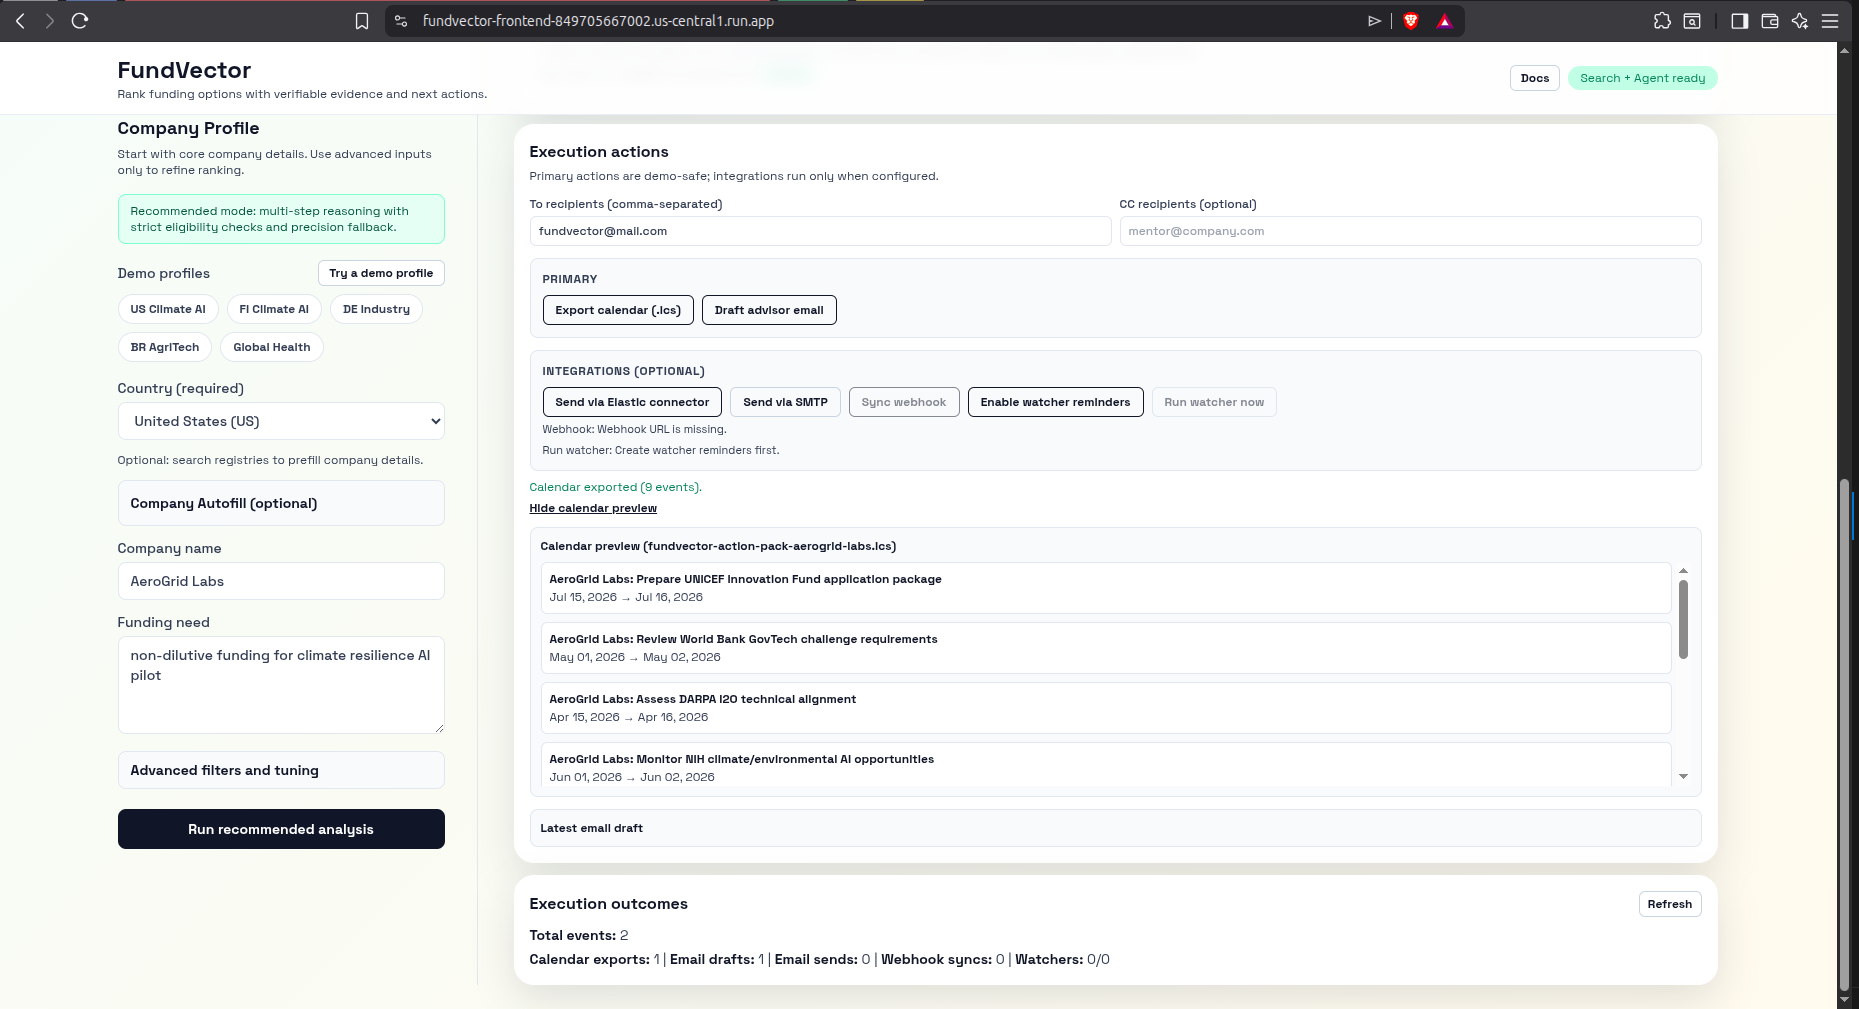The width and height of the screenshot is (1859, 1009).
Task: Expand Company Autofill (optional) section
Action: point(281,503)
